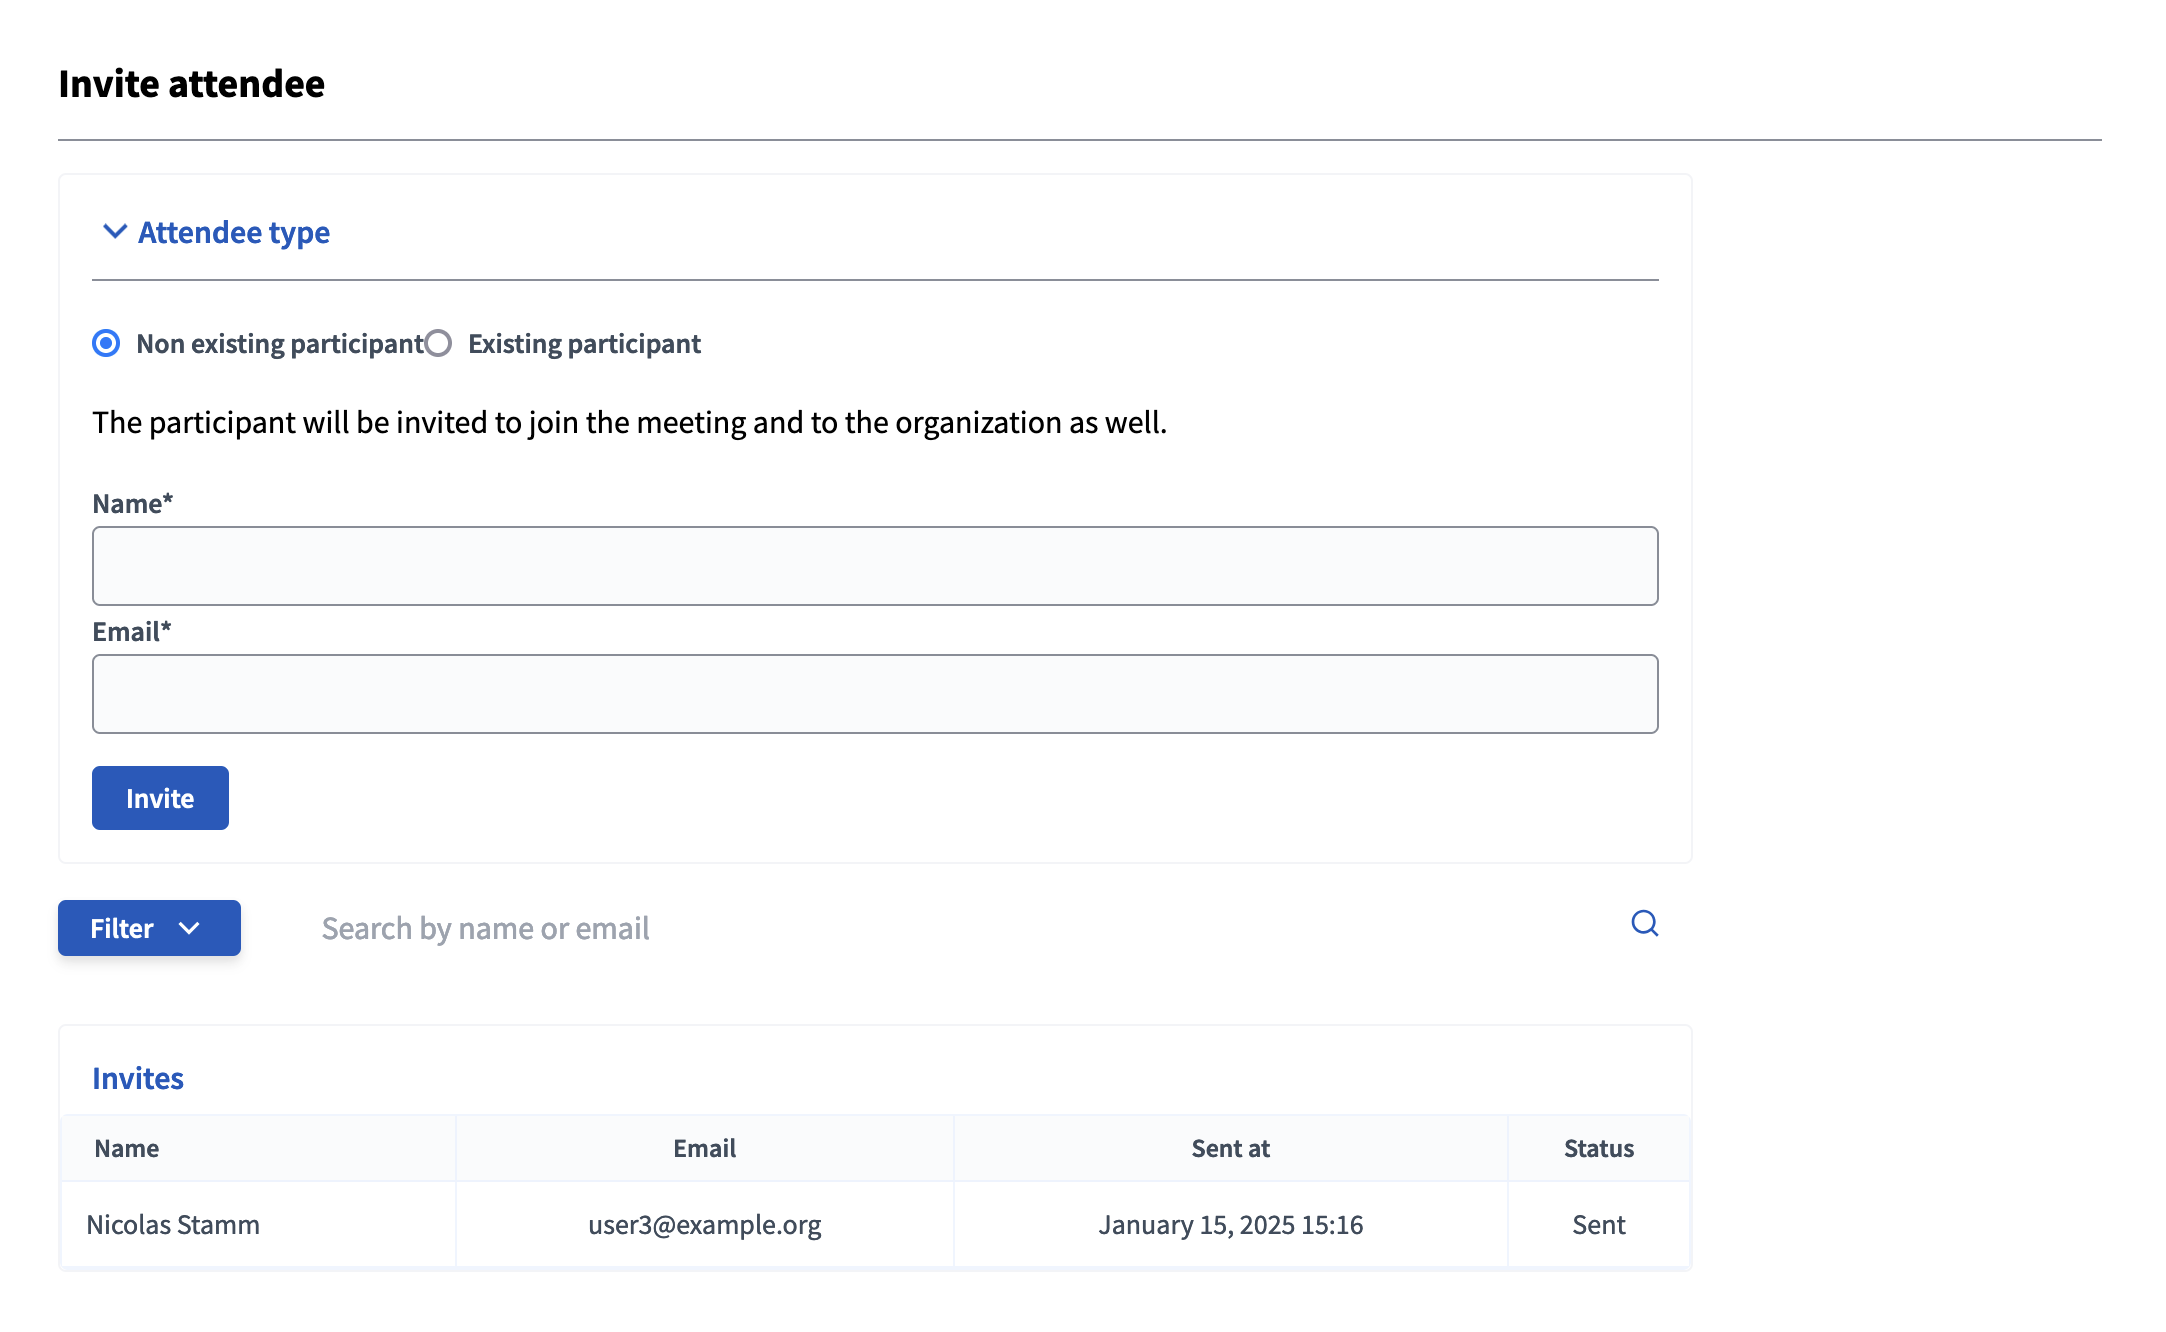Click the Name column header

pos(126,1148)
